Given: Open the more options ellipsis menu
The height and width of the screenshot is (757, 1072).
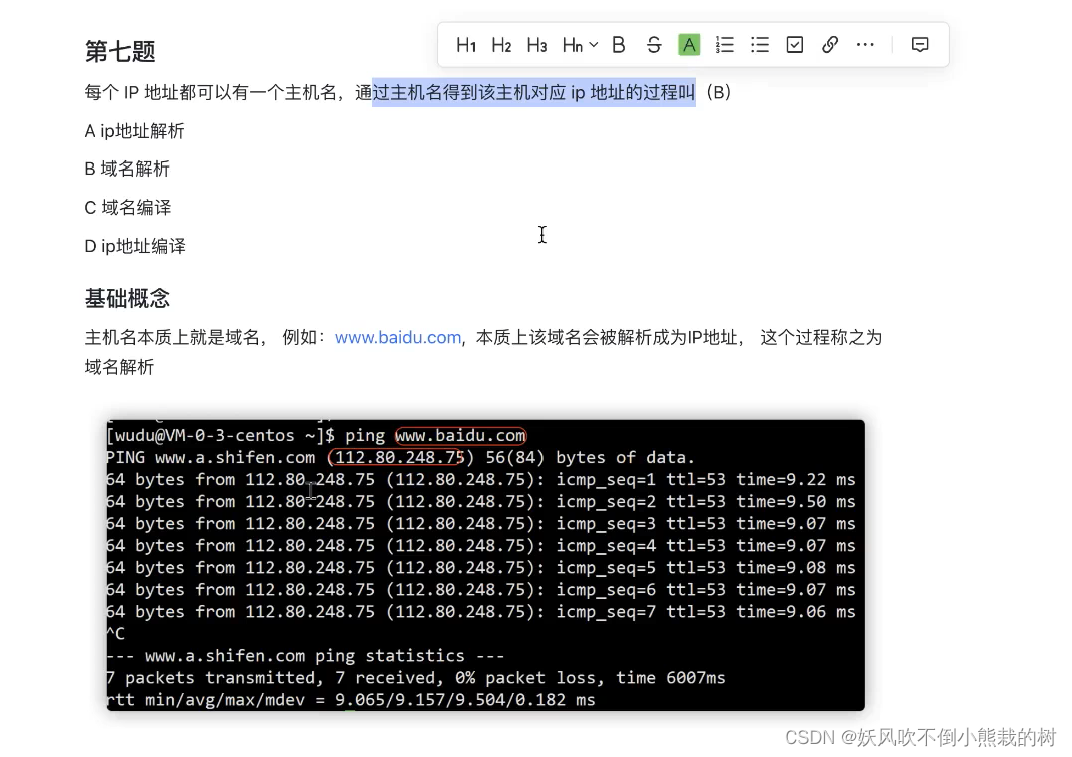Looking at the screenshot, I should coord(865,45).
